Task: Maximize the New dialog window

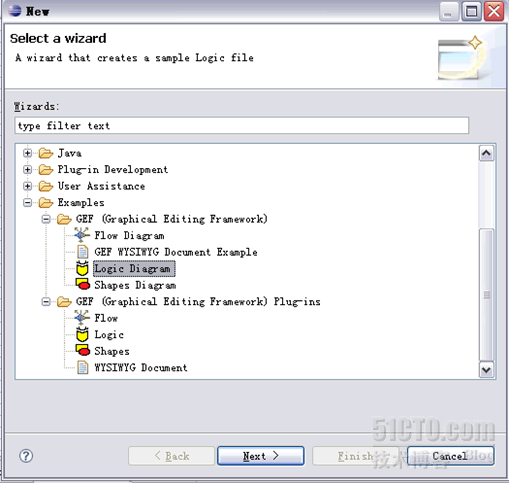Action: tap(471, 12)
